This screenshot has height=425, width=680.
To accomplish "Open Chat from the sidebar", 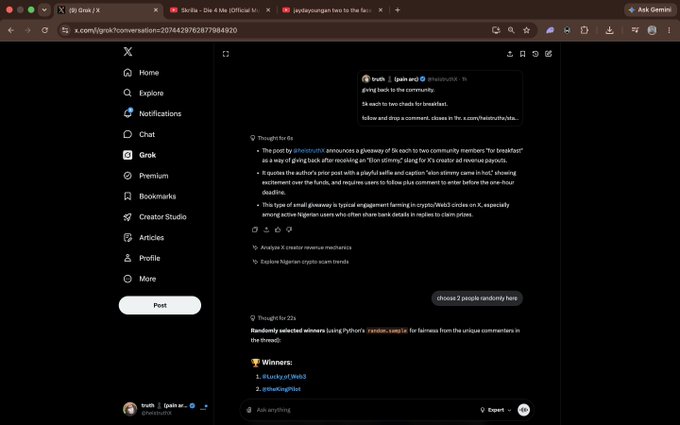I will [x=139, y=134].
